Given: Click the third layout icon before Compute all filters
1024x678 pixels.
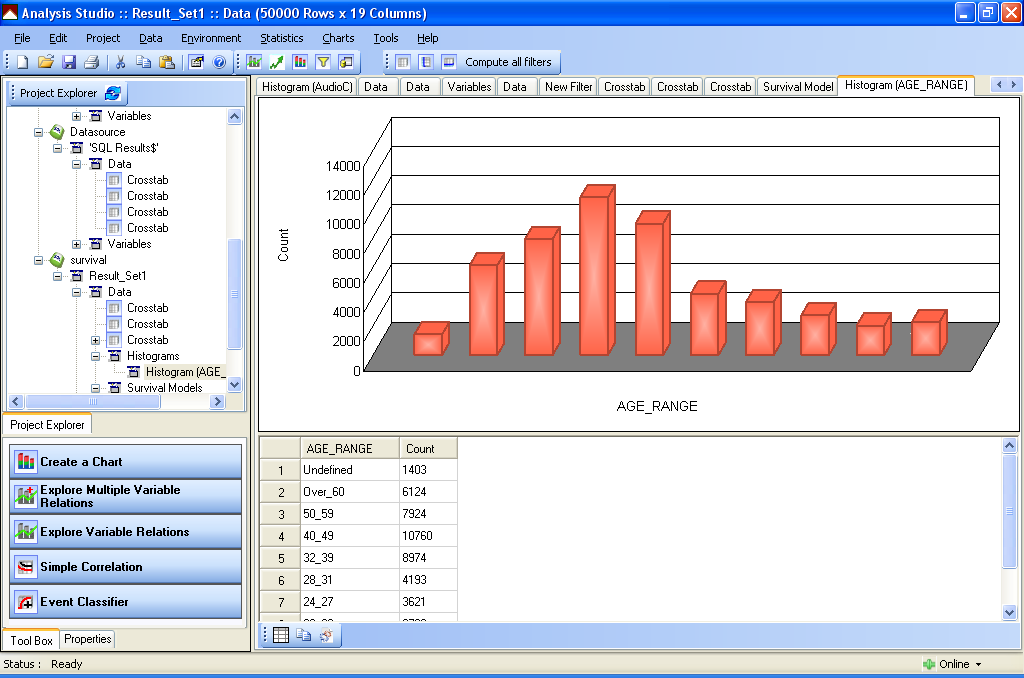Looking at the screenshot, I should pyautogui.click(x=449, y=62).
